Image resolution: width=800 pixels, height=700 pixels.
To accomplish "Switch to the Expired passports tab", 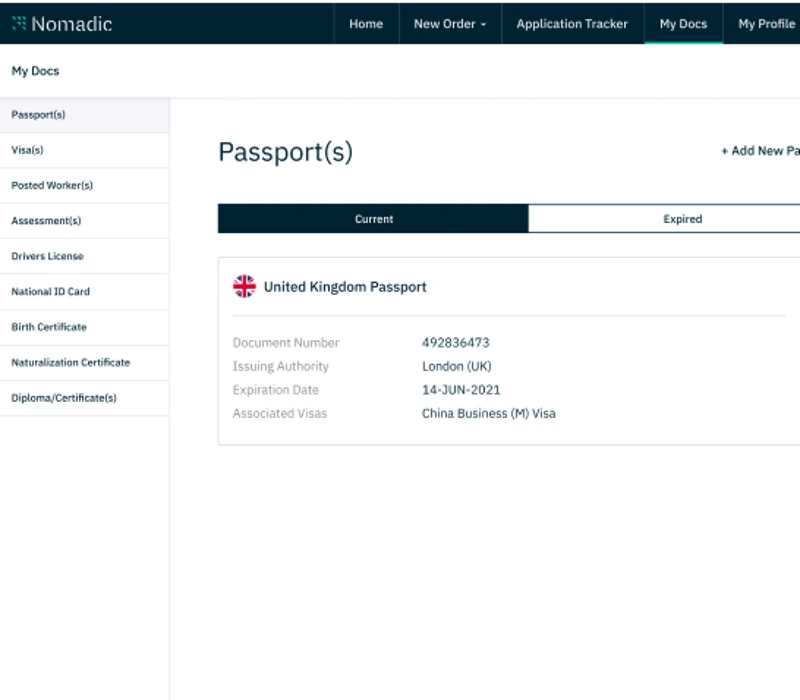I will click(682, 219).
